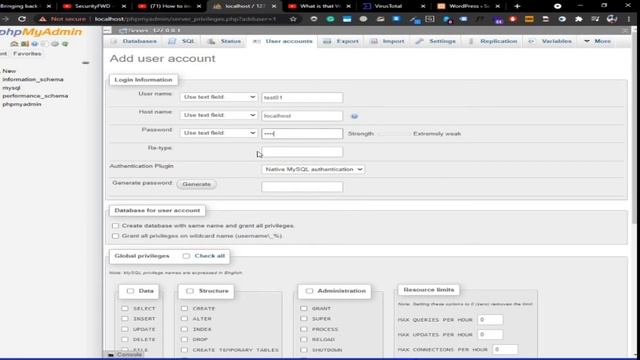Open the Password 'Use text field' dropdown
The image size is (640, 360).
coord(219,133)
